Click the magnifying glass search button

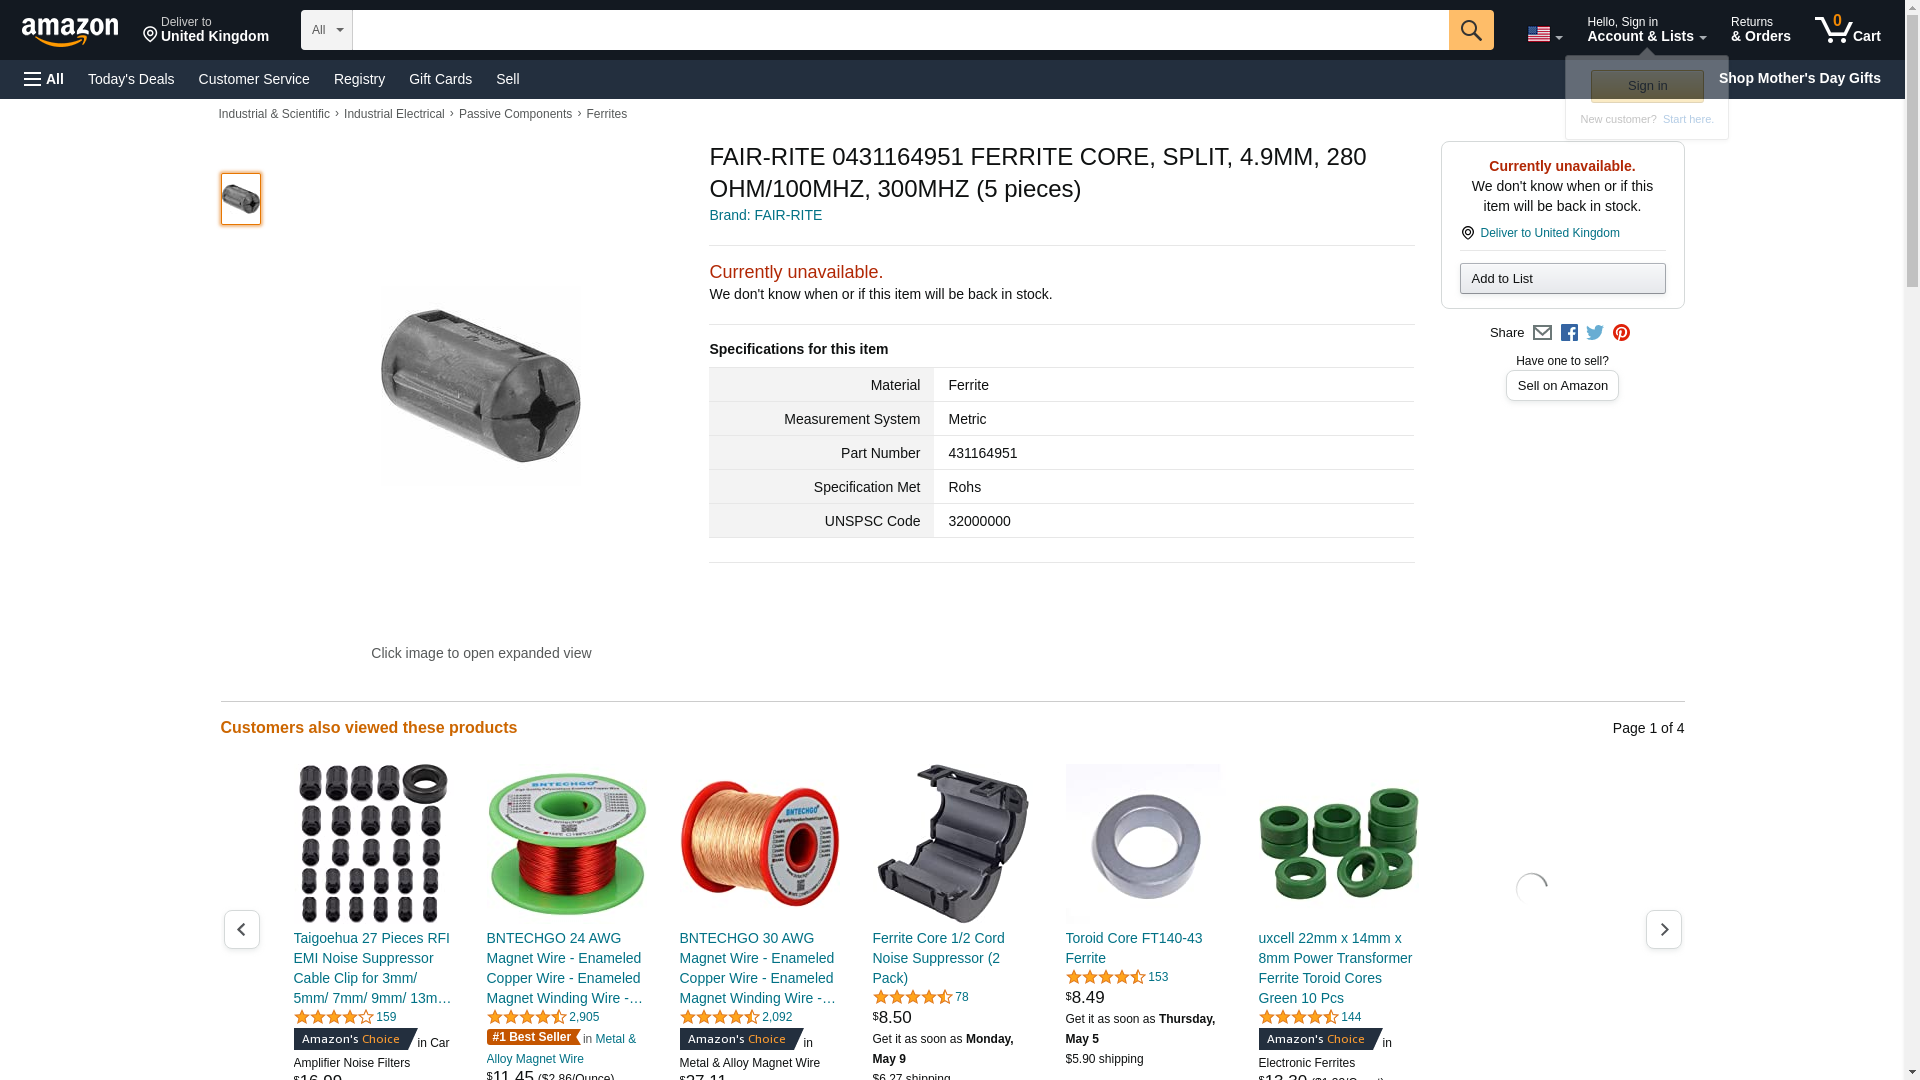[1471, 30]
